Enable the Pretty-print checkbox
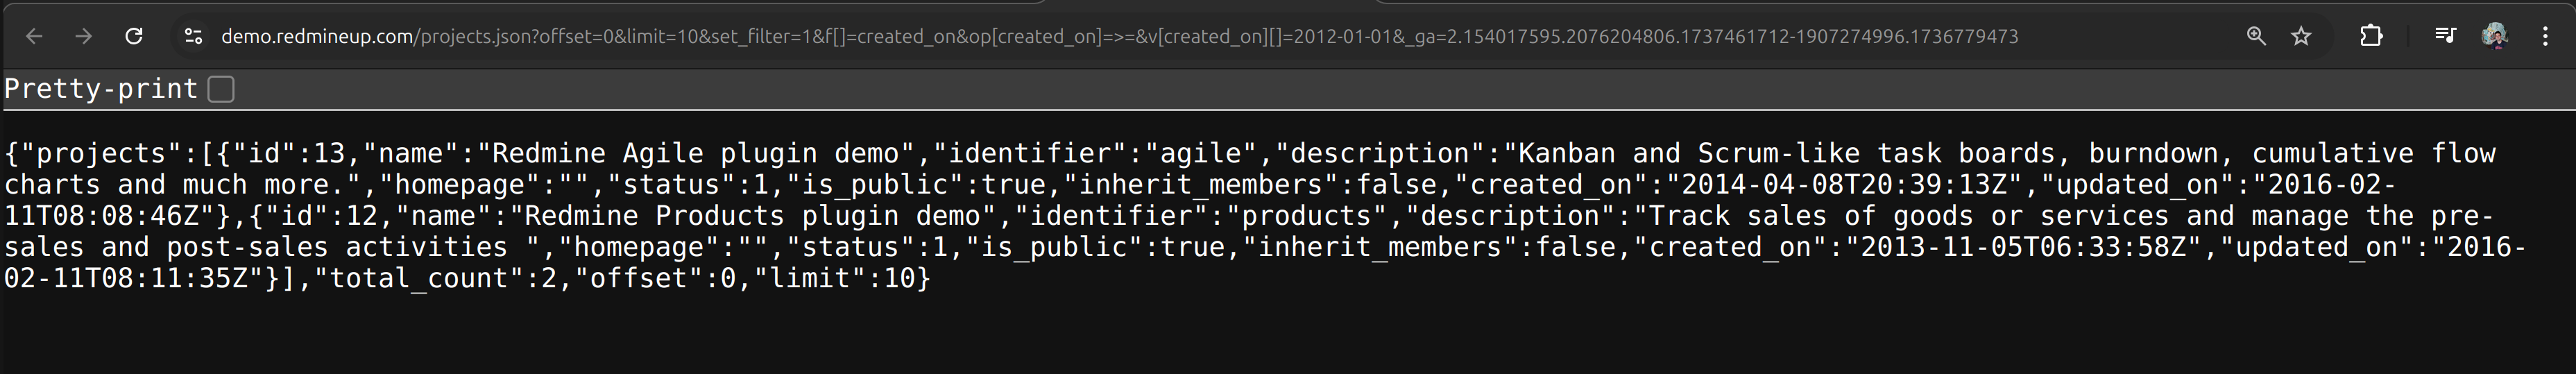This screenshot has height=374, width=2576. [x=221, y=89]
